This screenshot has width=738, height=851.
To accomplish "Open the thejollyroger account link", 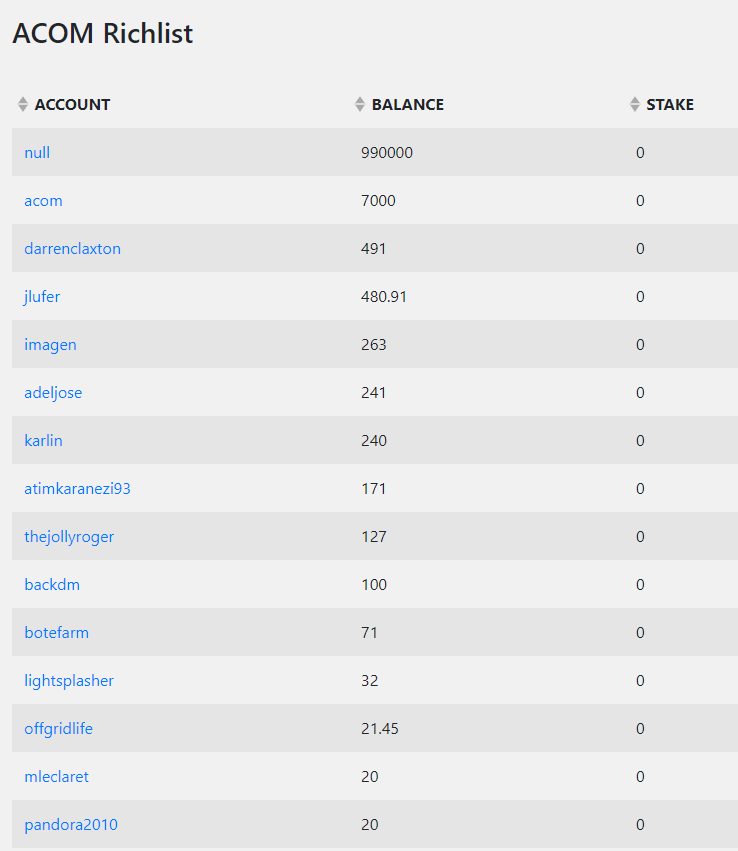I will [x=69, y=537].
